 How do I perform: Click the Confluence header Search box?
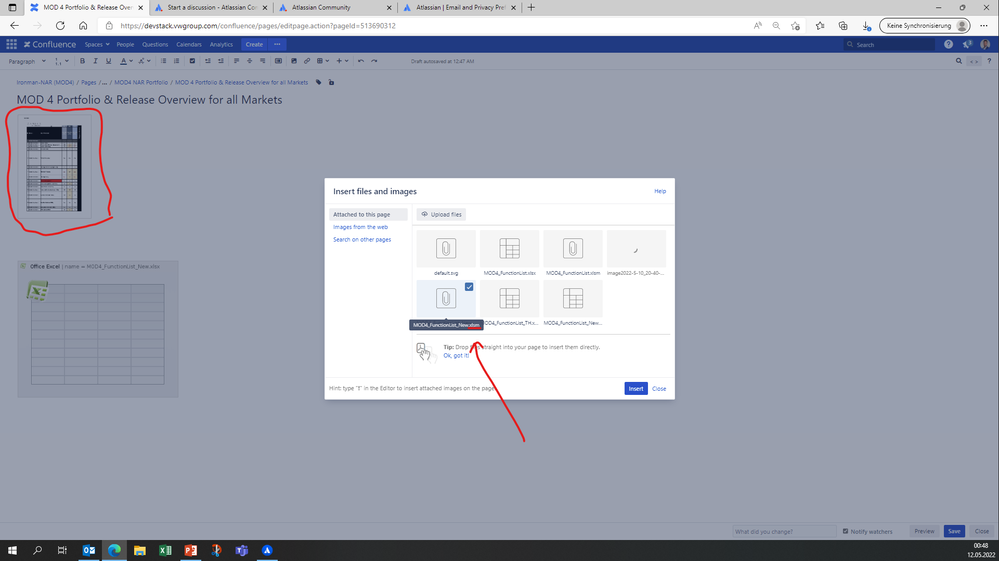(889, 45)
